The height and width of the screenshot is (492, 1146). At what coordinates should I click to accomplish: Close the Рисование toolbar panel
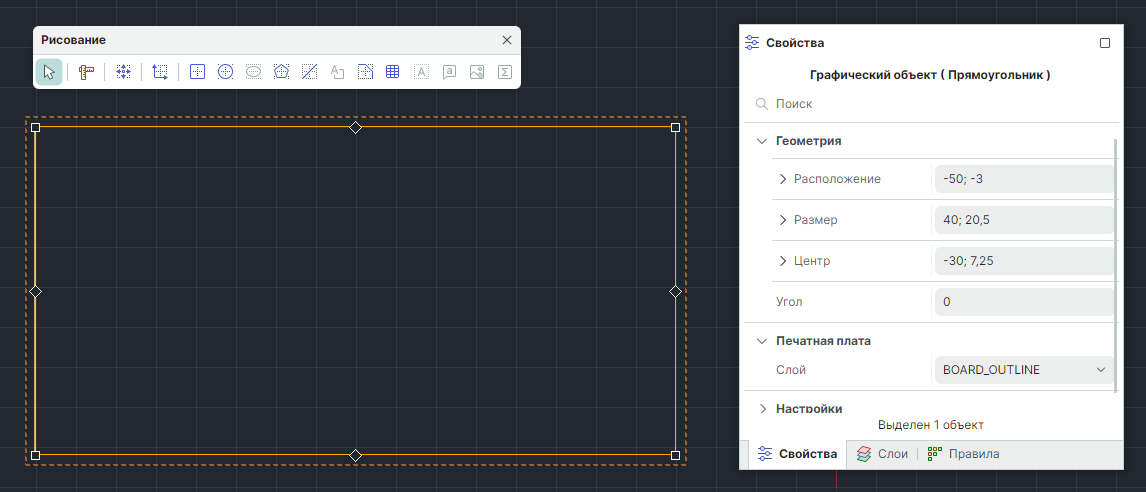(x=506, y=40)
